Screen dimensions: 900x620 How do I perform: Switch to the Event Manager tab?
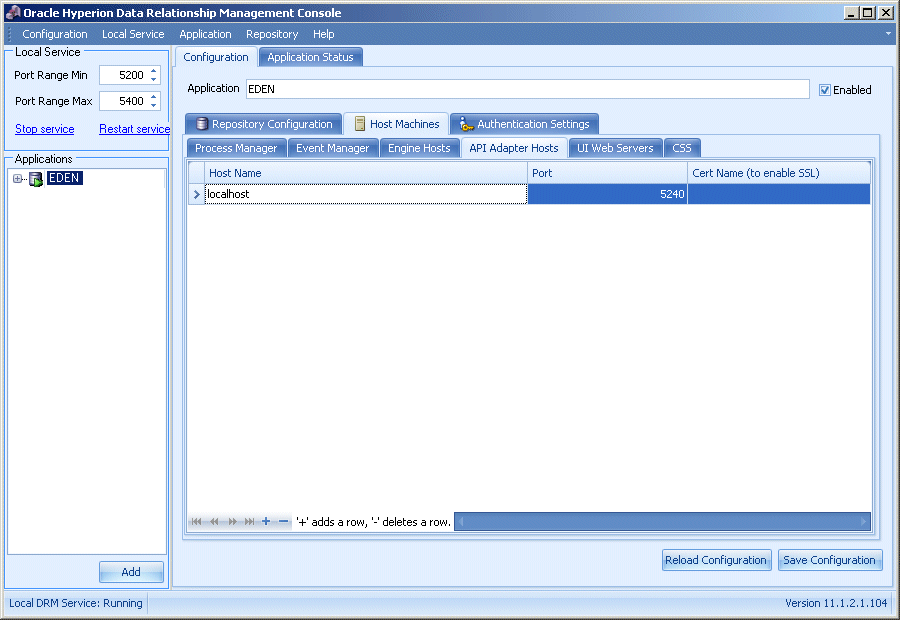pyautogui.click(x=332, y=148)
